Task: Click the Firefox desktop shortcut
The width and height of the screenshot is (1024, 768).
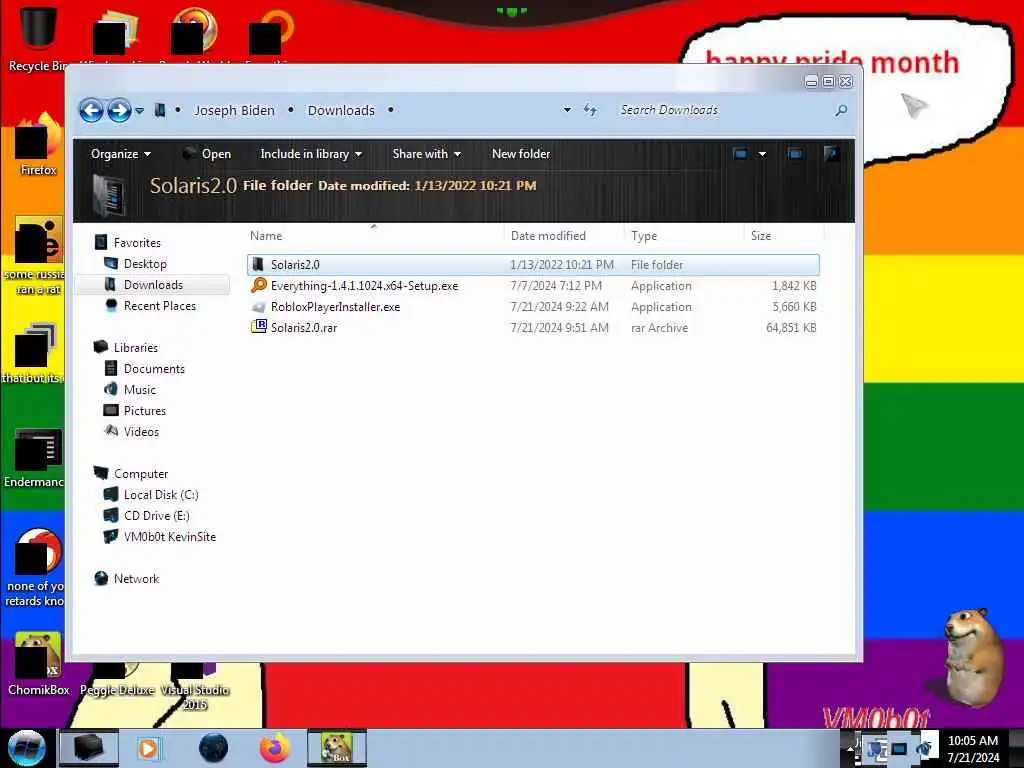Action: 38,144
